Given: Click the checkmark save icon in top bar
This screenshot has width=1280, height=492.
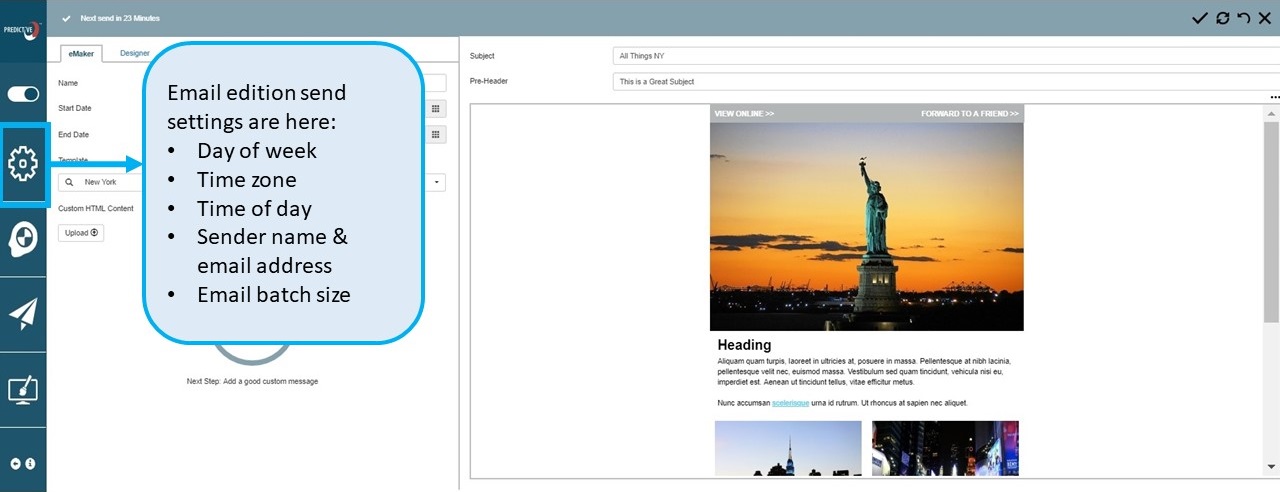Looking at the screenshot, I should 1199,18.
